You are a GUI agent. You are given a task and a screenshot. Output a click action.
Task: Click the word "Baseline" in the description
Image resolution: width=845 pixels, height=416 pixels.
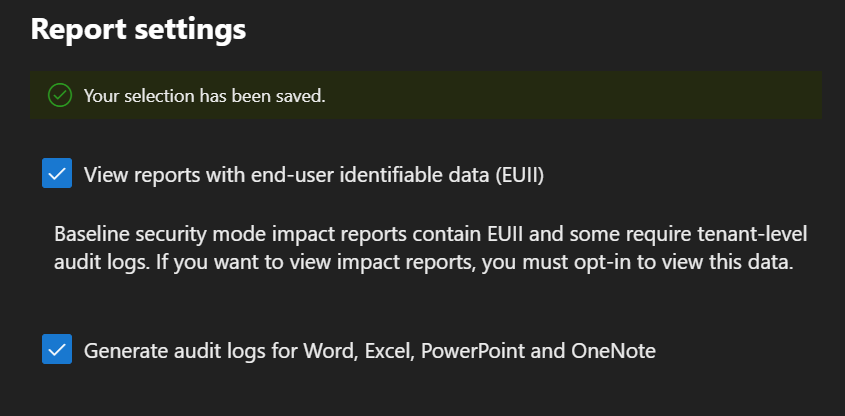88,234
